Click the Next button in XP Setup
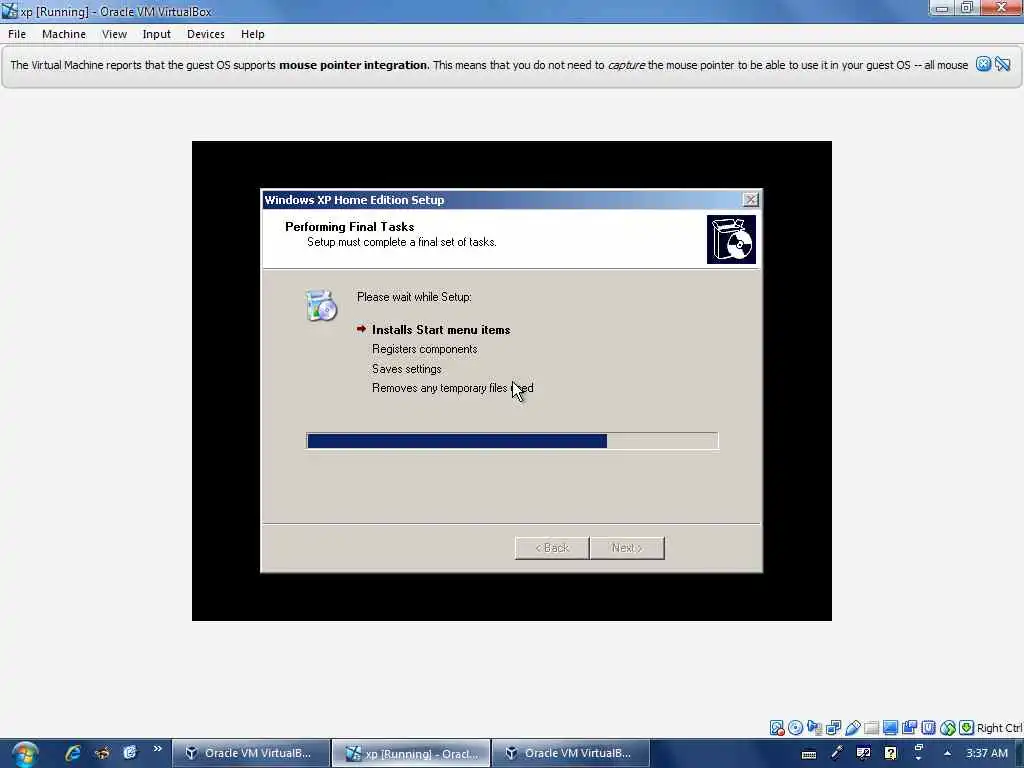Viewport: 1024px width, 768px height. click(627, 548)
